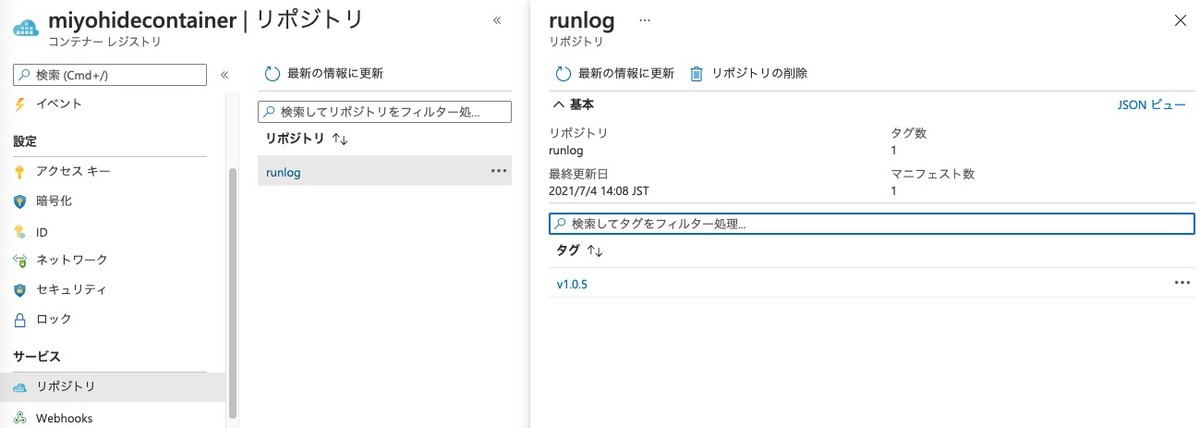This screenshot has width=1200, height=428.
Task: Sort tags using the タグ arrows
Action: click(595, 251)
